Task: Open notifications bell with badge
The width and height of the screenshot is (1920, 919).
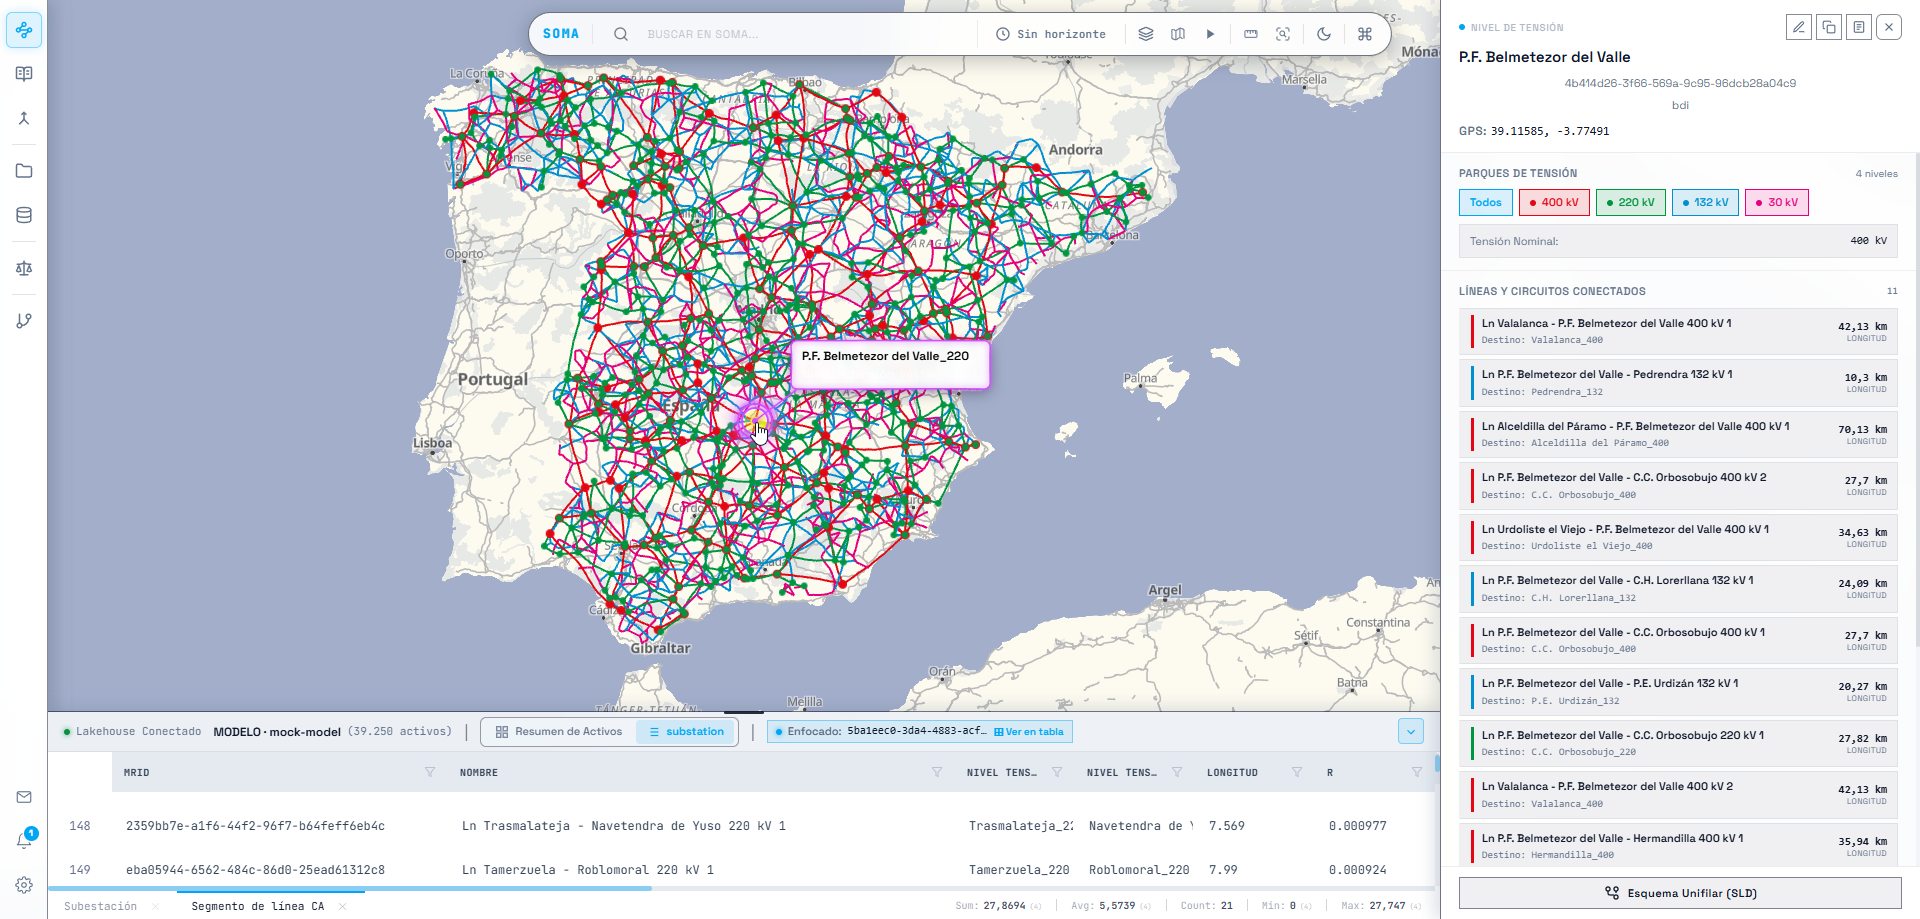Action: 24,840
